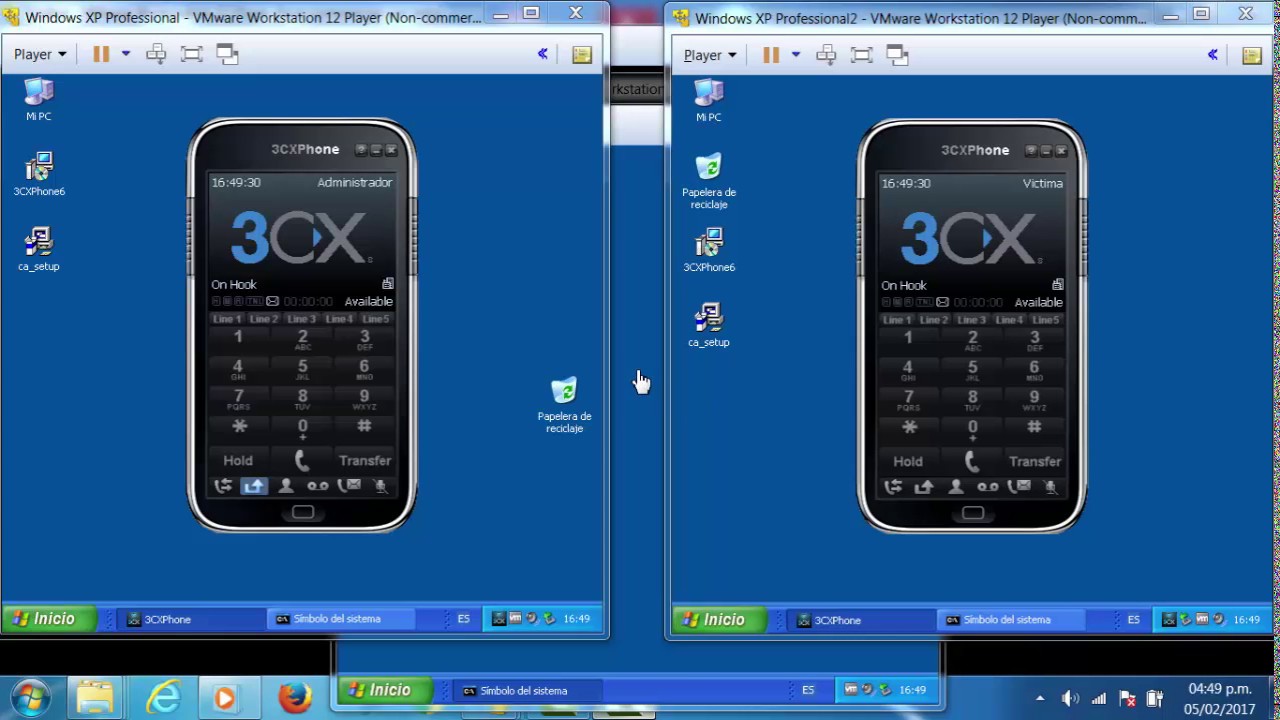Switch to Símbolo del sistema in Professional2 taskbar
Viewport: 1280px width, 720px height.
[1012, 620]
